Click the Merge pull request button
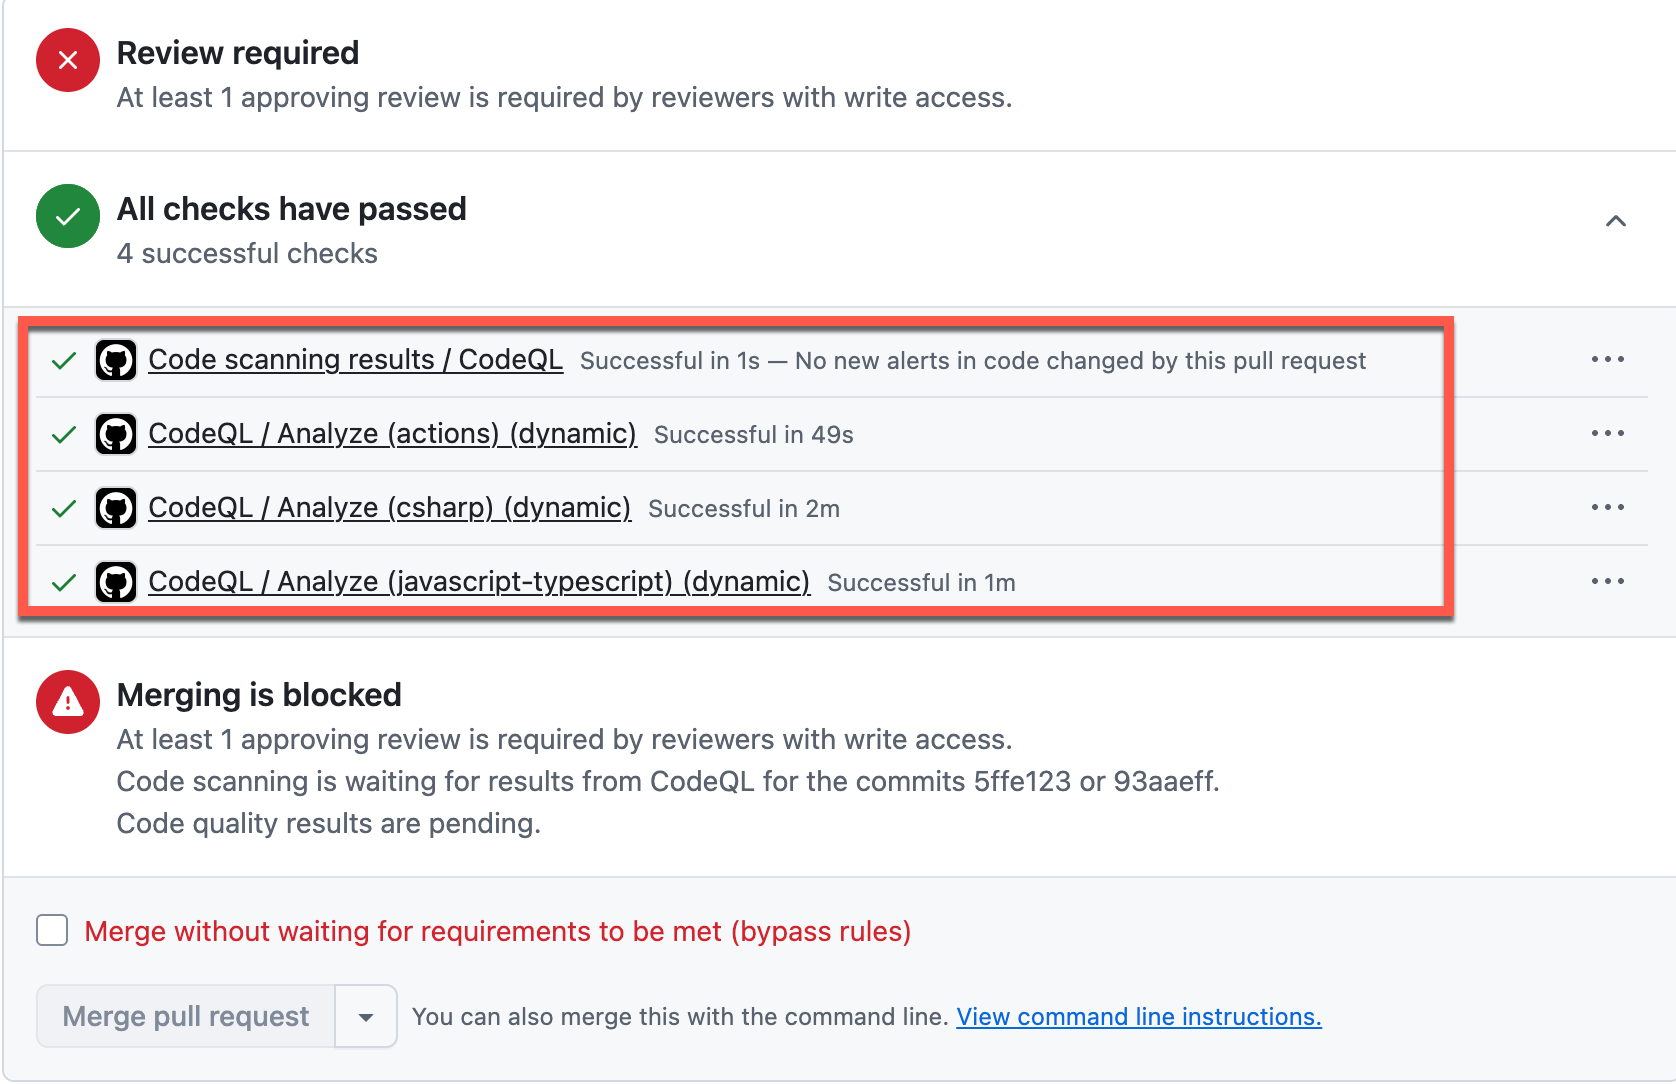Viewport: 1676px width, 1084px height. 186,1017
